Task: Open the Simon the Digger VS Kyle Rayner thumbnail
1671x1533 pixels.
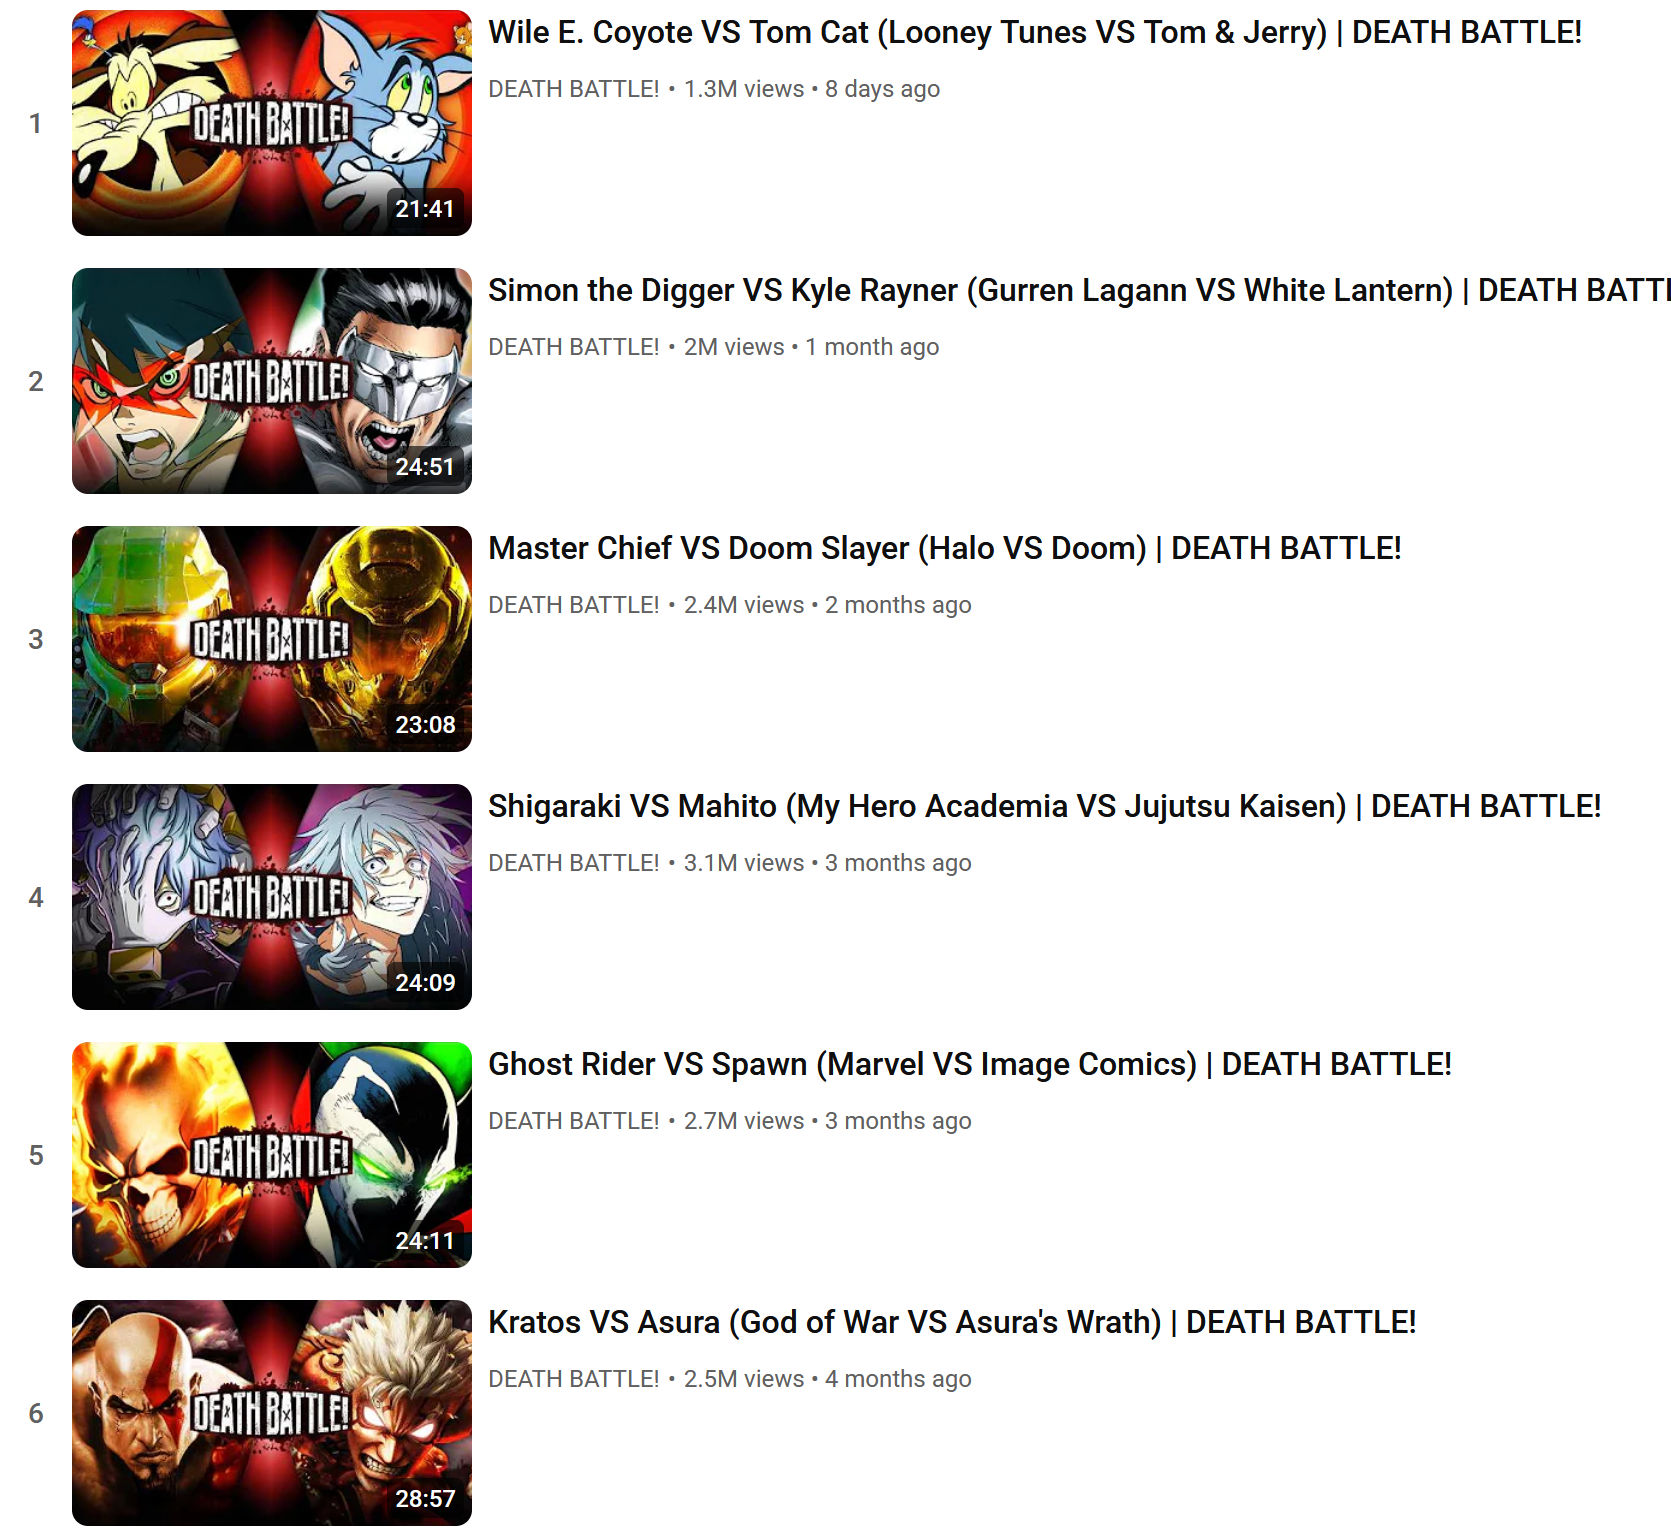Action: tap(272, 381)
